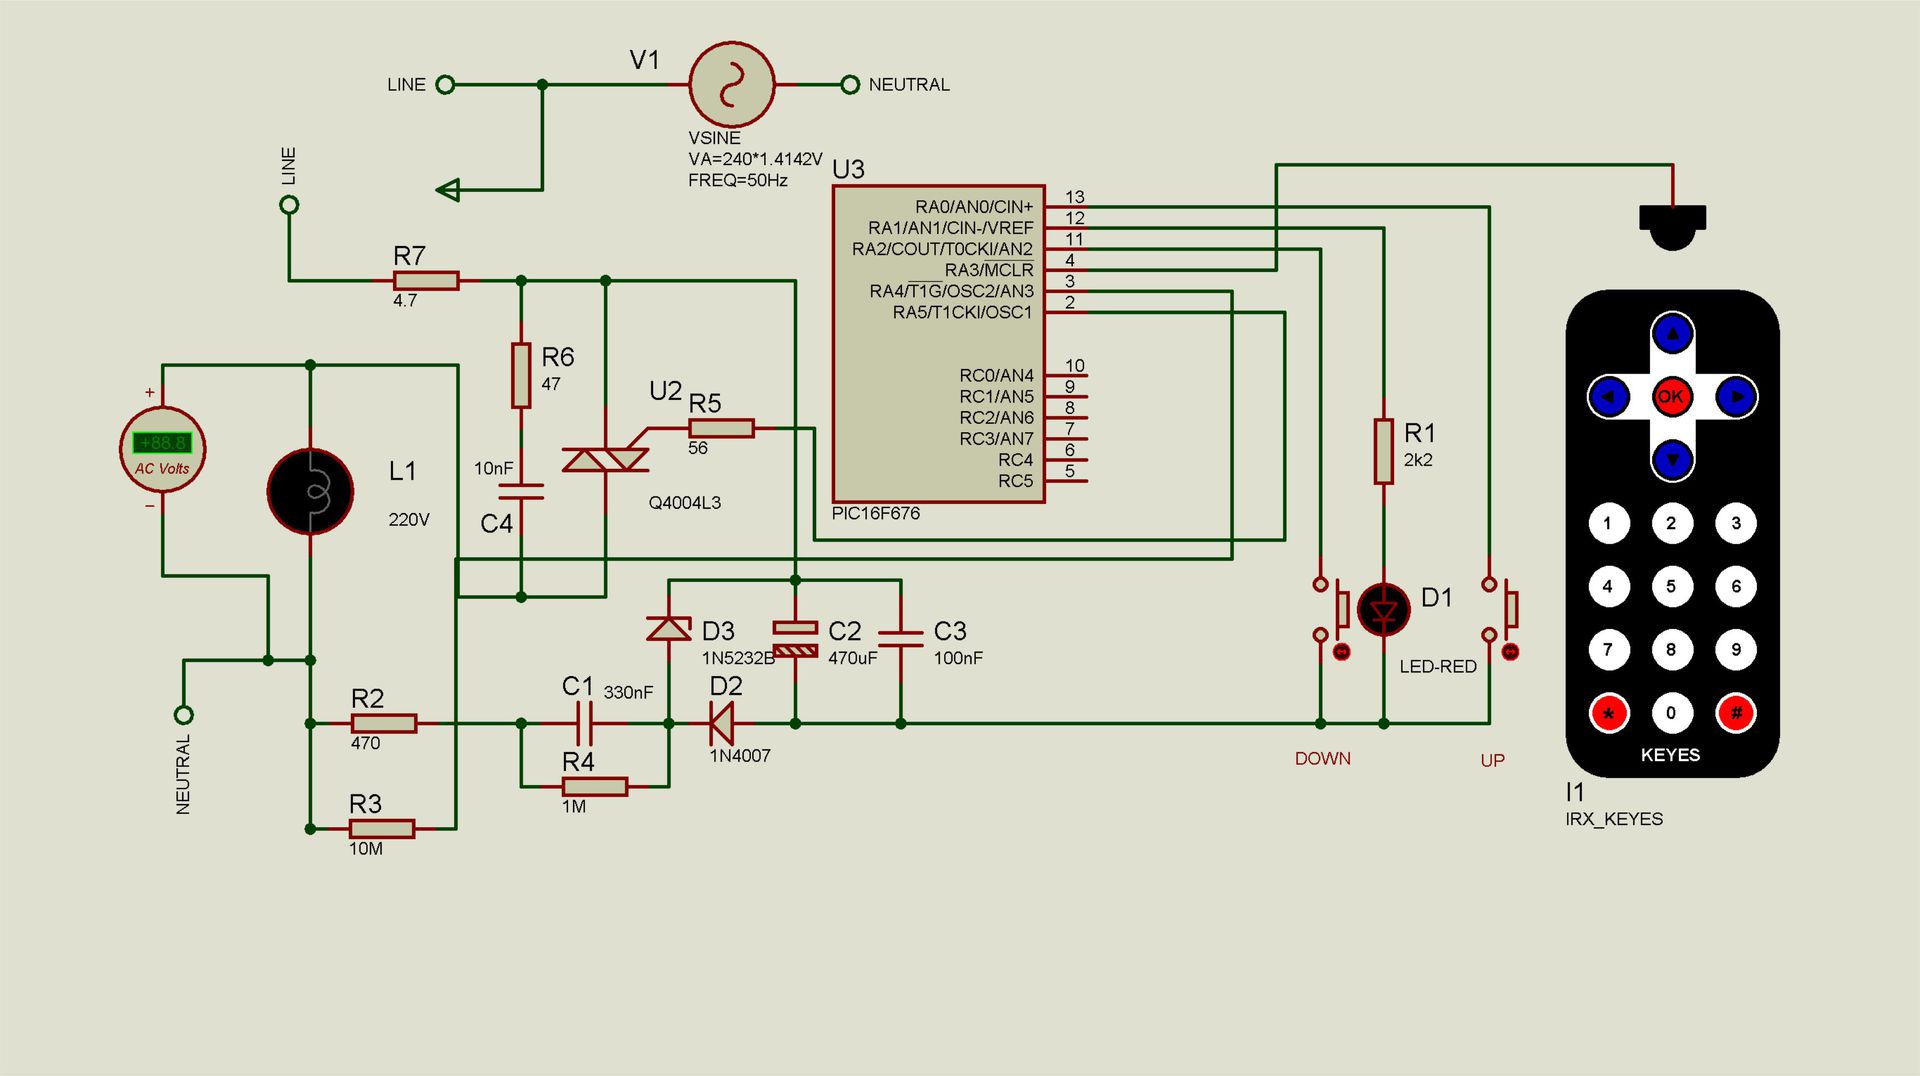Click the blue left arrow remote key

(x=1608, y=397)
